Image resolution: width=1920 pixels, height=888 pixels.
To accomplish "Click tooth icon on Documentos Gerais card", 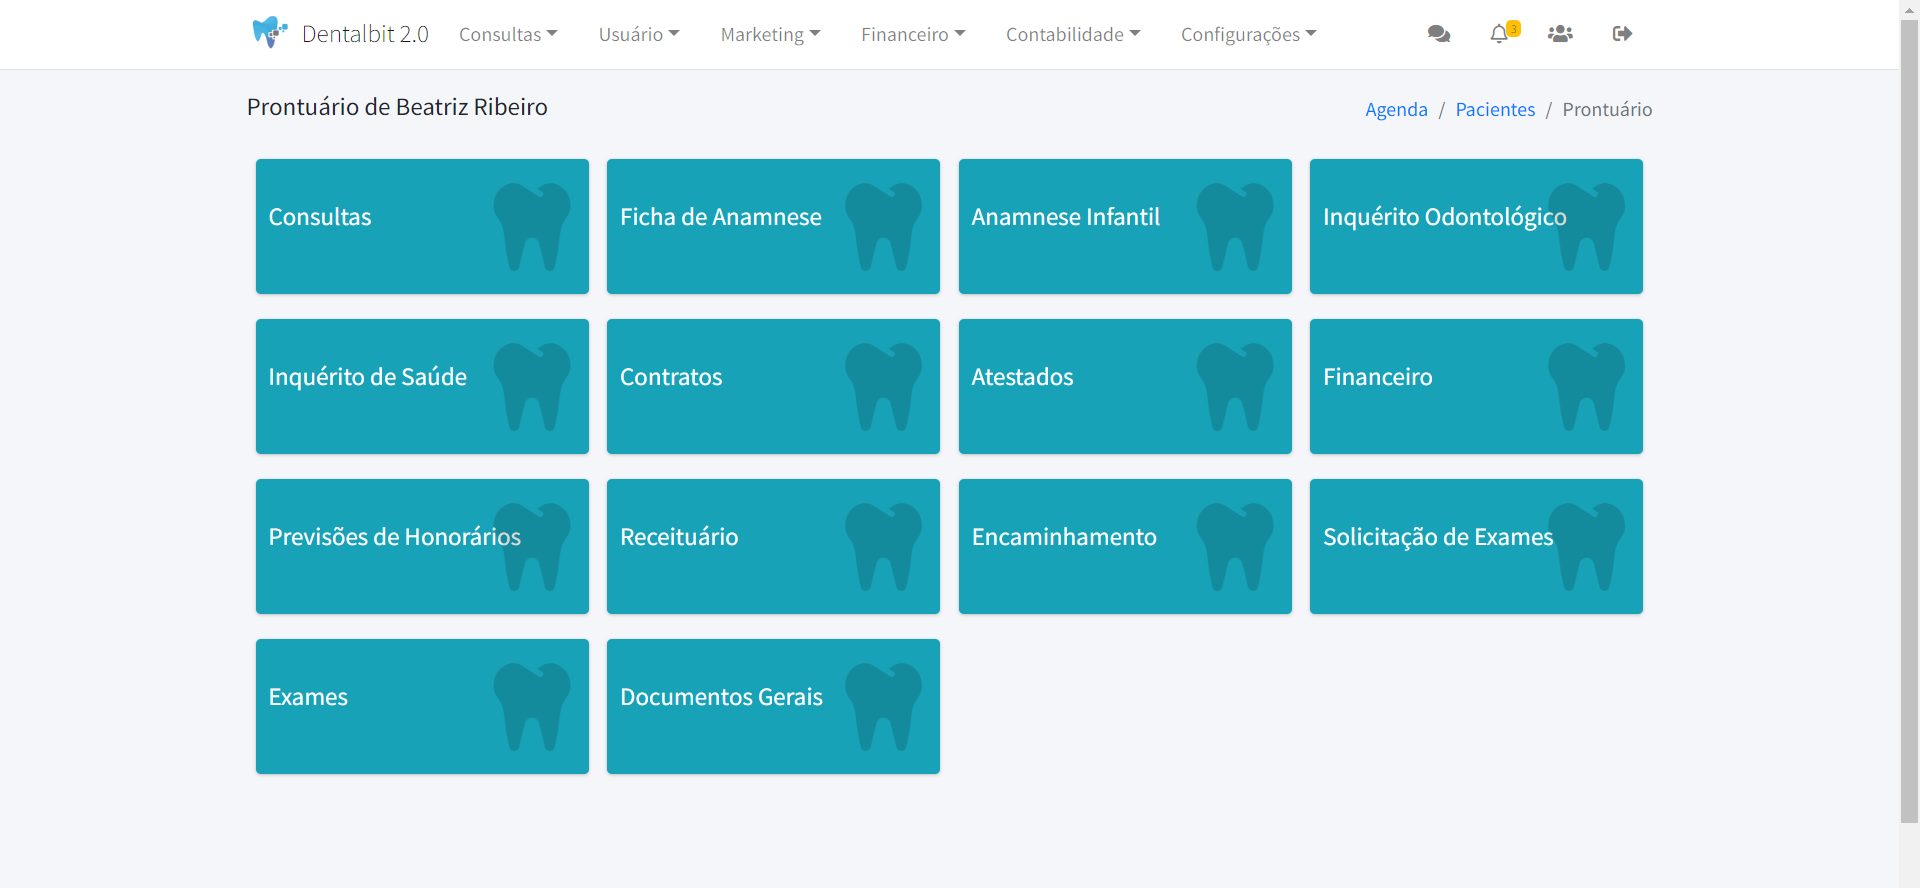I will point(883,707).
